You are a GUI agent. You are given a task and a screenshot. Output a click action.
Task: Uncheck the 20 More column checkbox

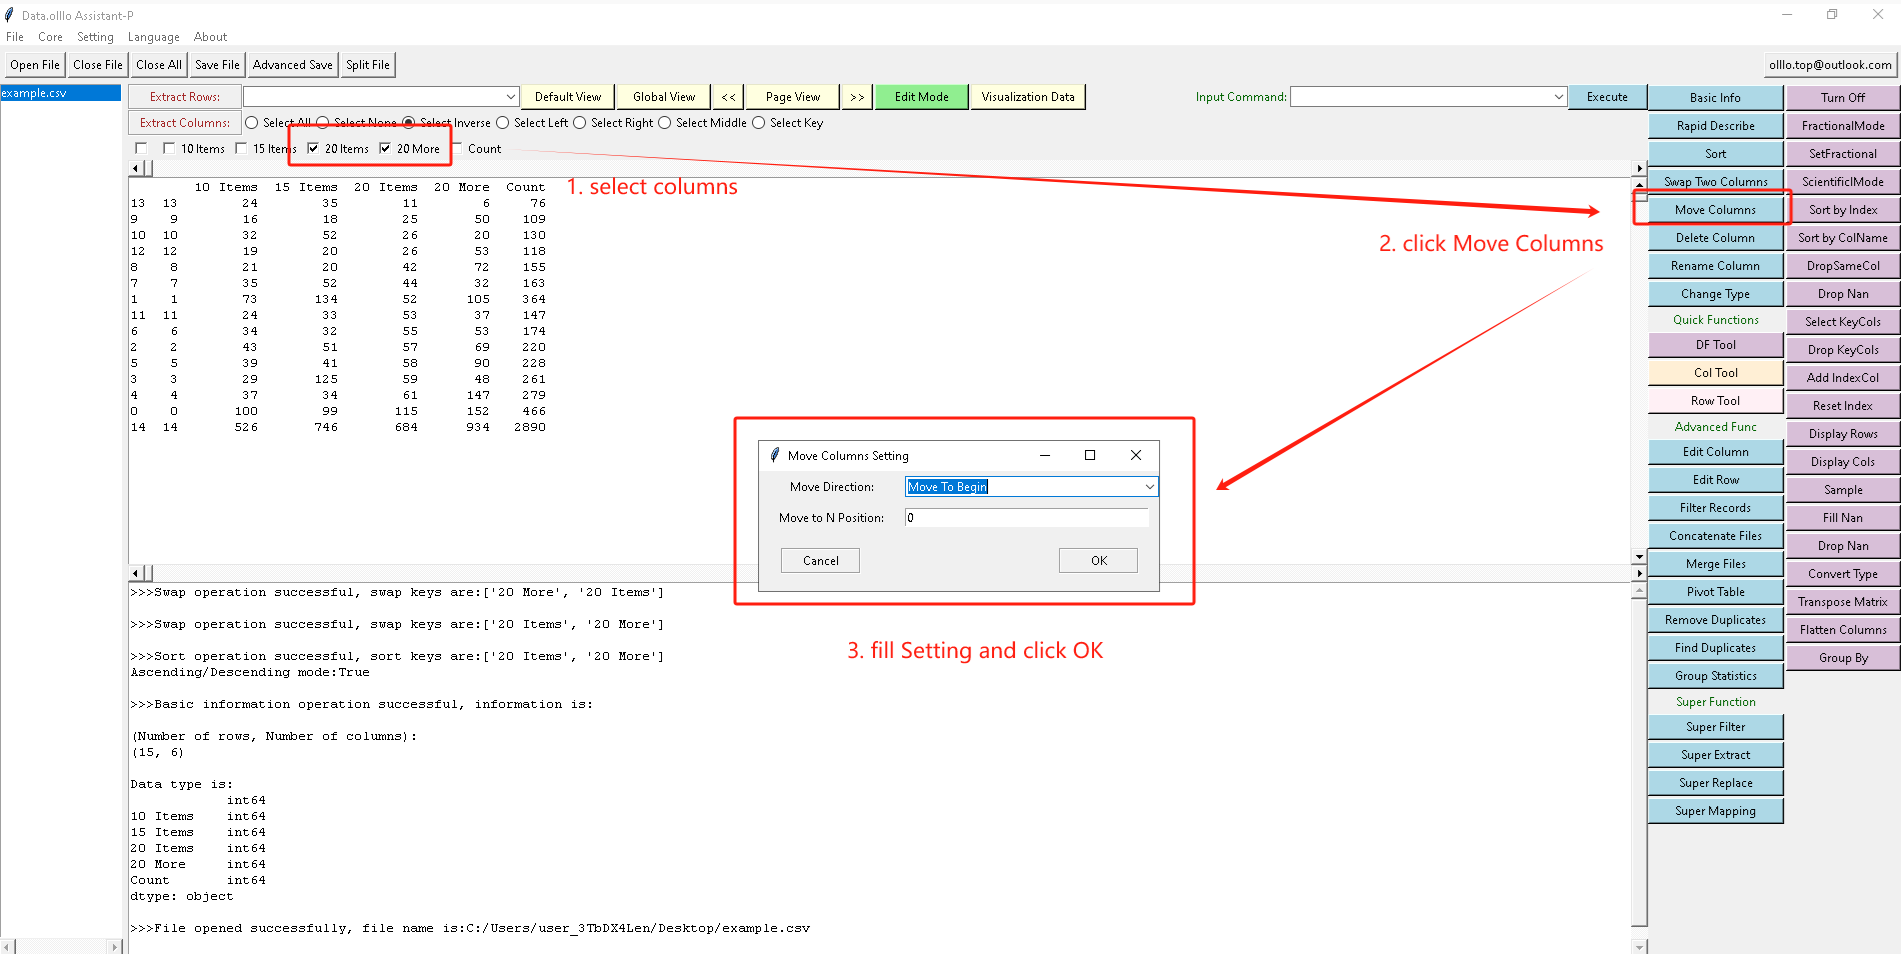pos(385,149)
